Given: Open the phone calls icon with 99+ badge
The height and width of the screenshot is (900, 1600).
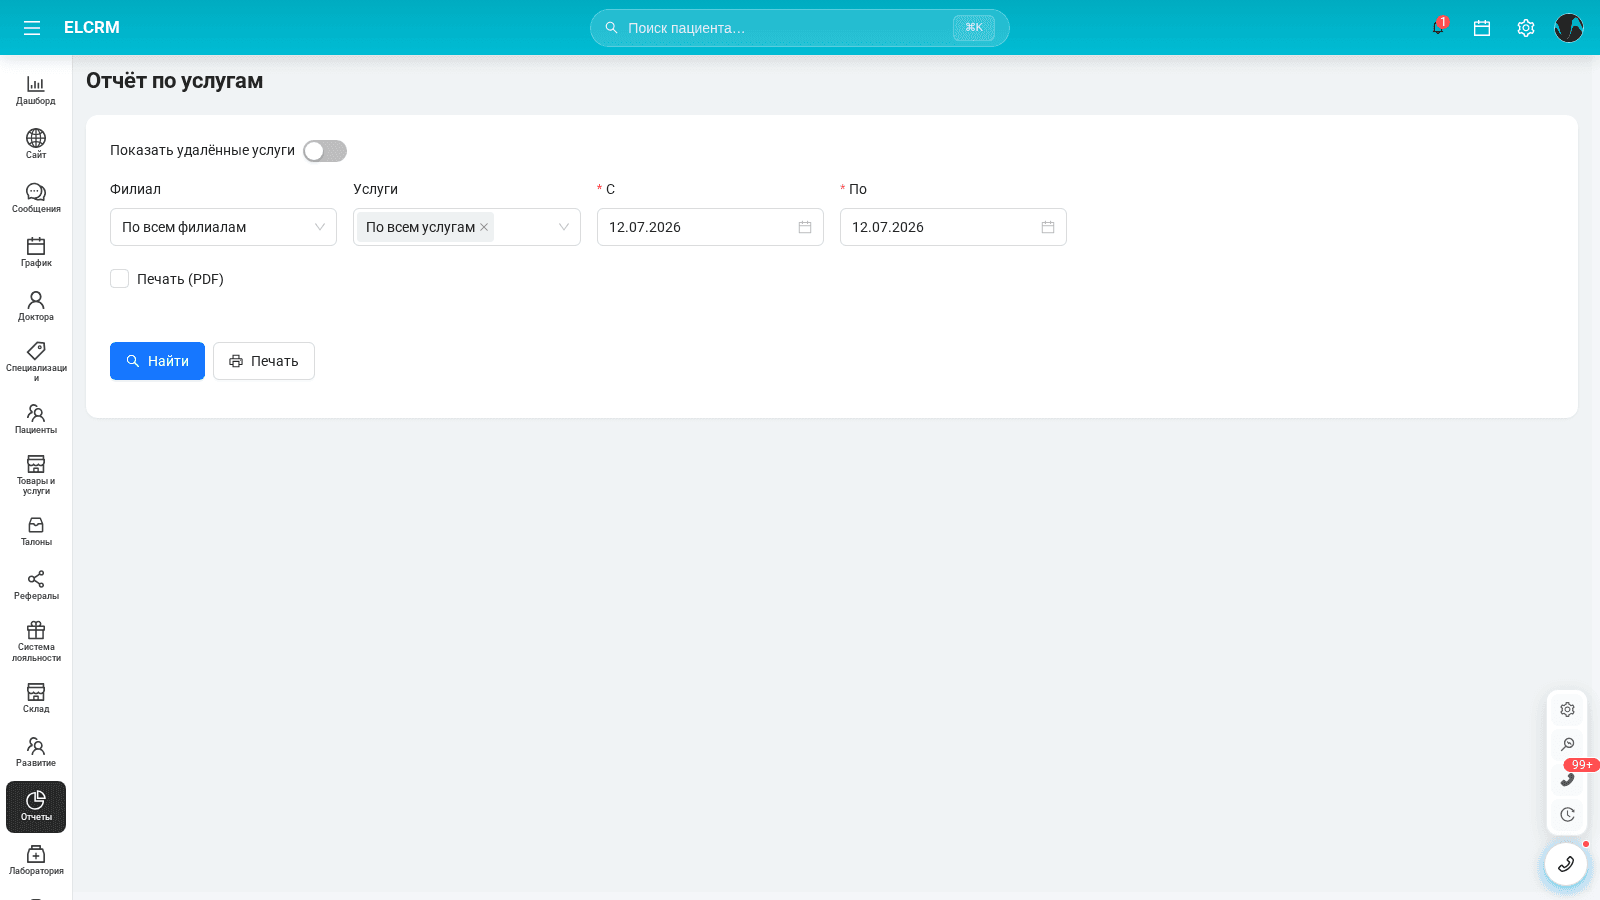Looking at the screenshot, I should (x=1567, y=779).
